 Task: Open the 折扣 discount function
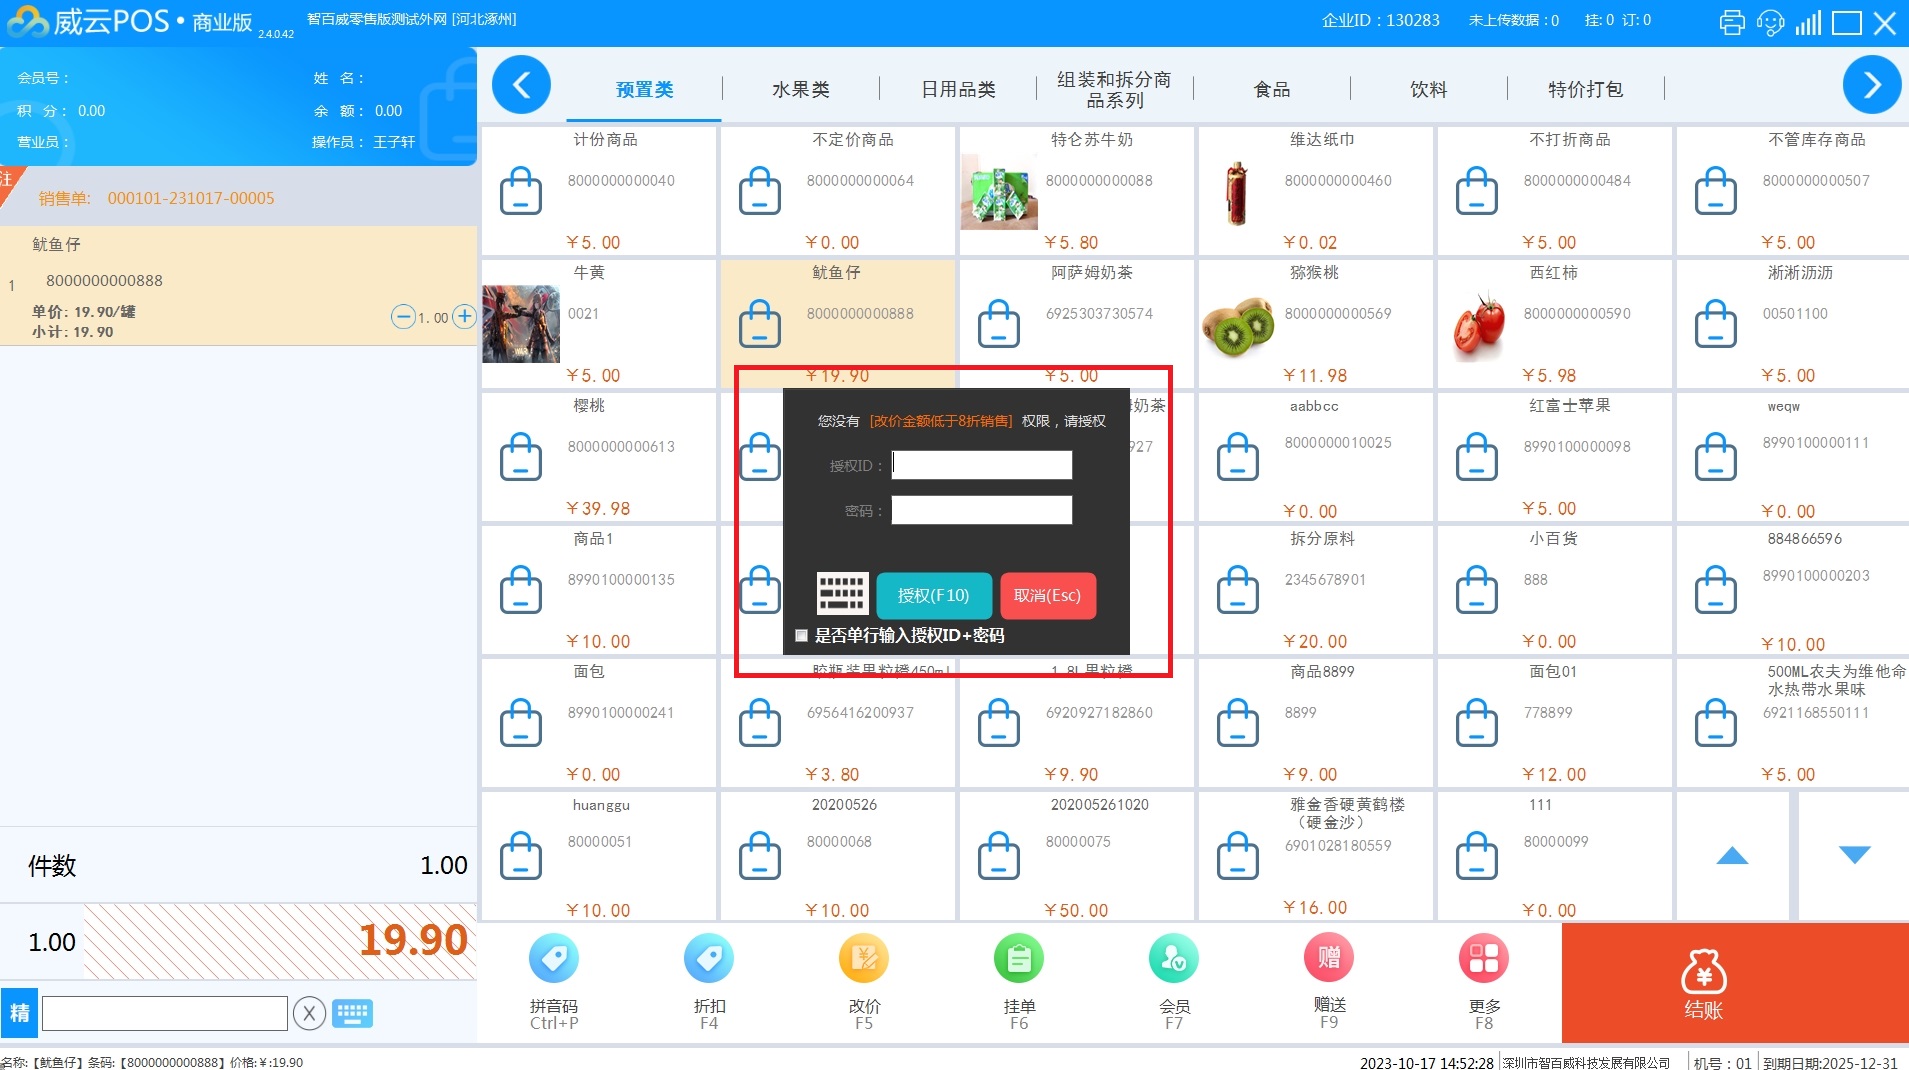[x=708, y=959]
